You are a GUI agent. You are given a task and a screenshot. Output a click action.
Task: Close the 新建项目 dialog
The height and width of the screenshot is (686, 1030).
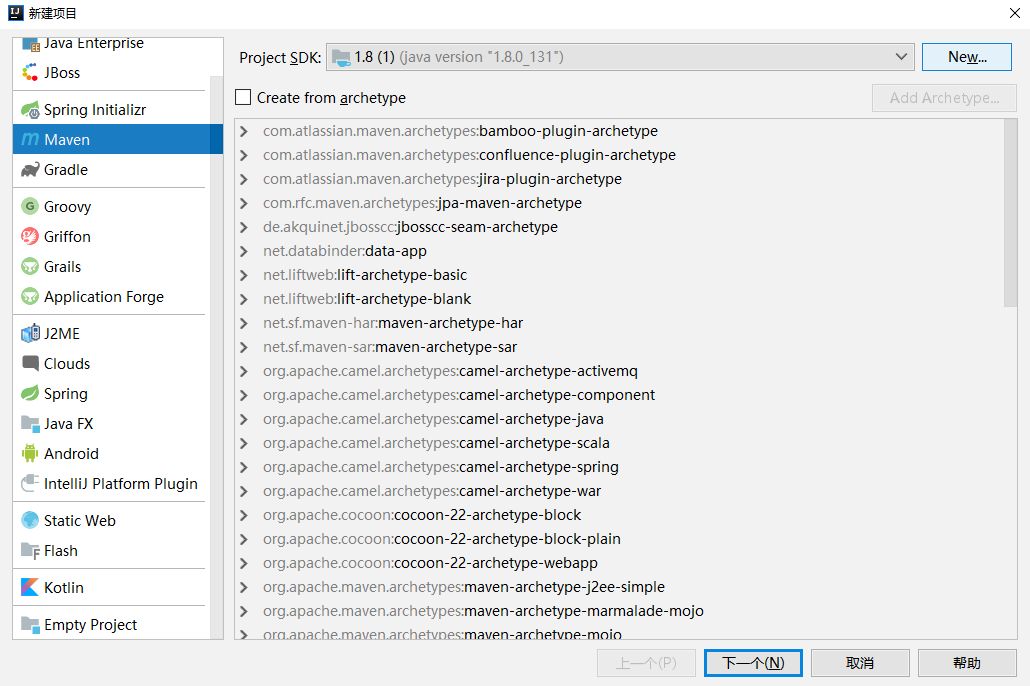(1014, 13)
